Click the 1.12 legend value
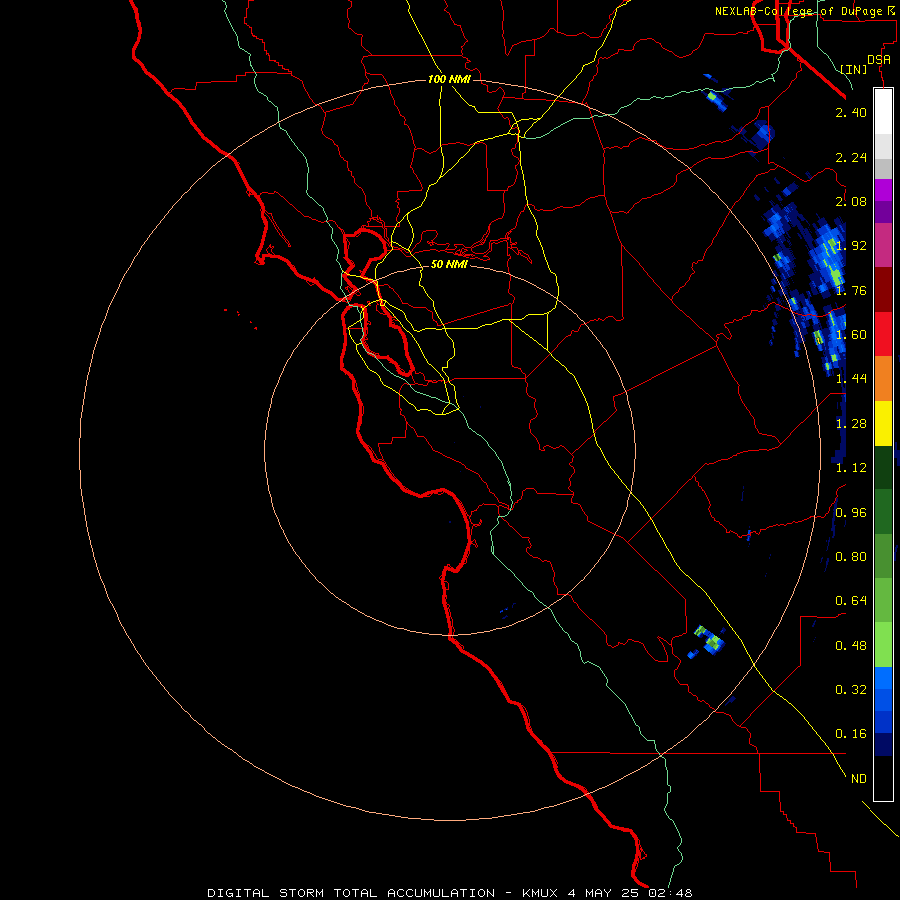 pos(851,468)
